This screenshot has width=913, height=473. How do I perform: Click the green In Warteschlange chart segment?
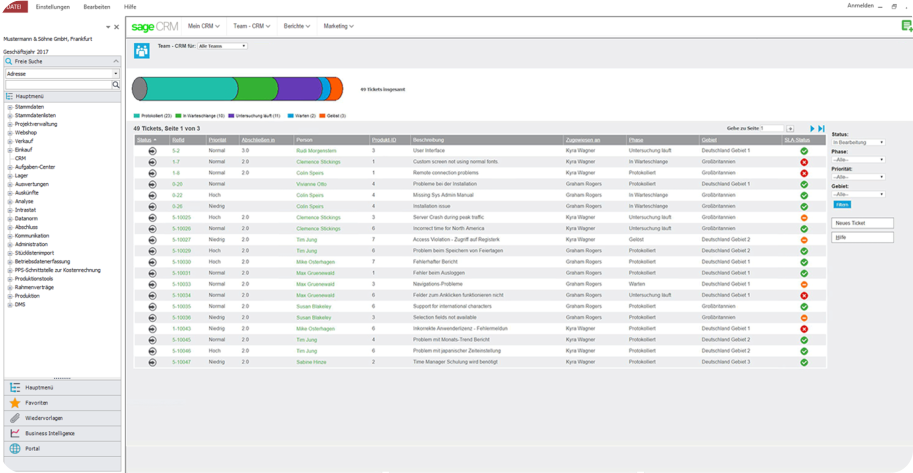[257, 89]
